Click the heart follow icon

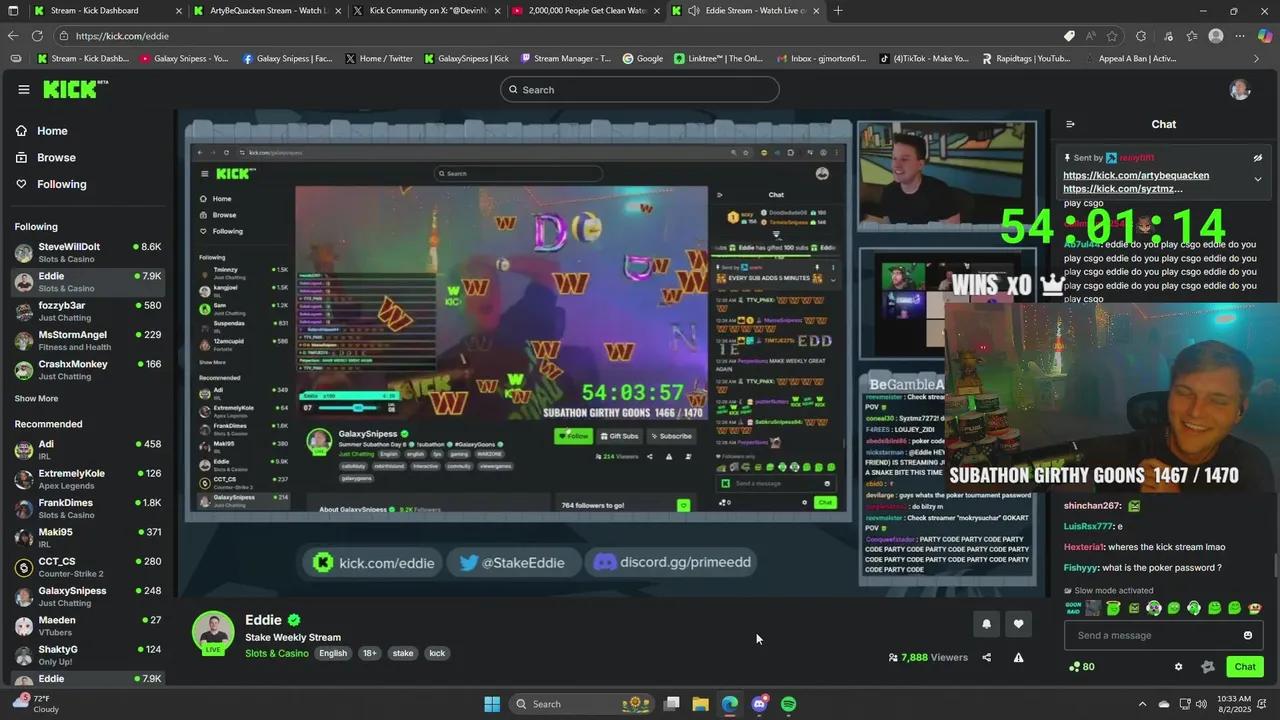pos(1018,624)
